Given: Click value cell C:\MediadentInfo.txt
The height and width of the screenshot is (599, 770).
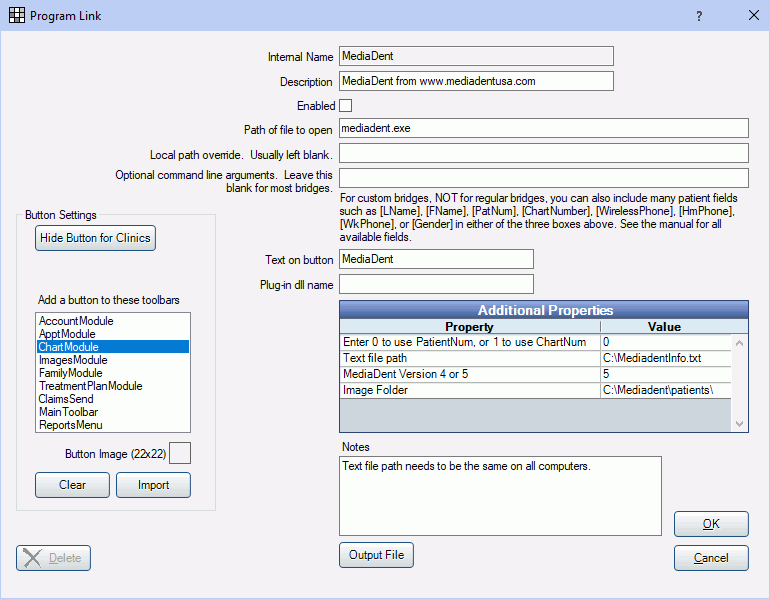Looking at the screenshot, I should 665,358.
